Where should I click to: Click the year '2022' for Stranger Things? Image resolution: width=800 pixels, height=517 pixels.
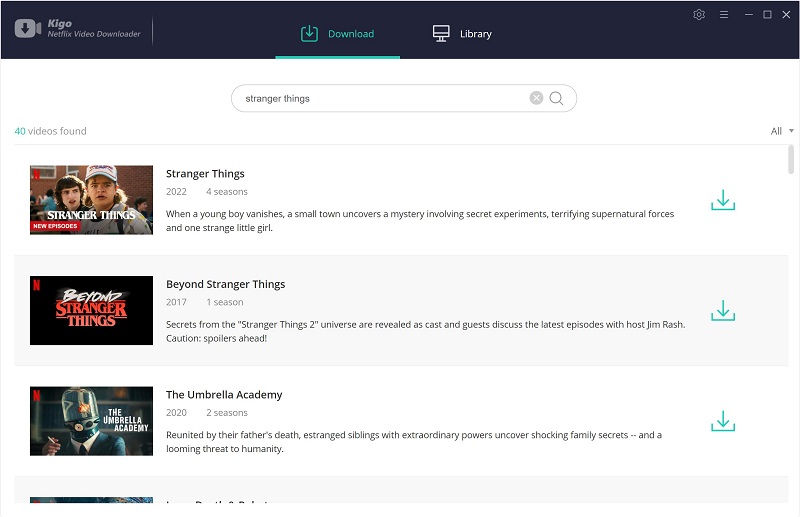coord(176,192)
